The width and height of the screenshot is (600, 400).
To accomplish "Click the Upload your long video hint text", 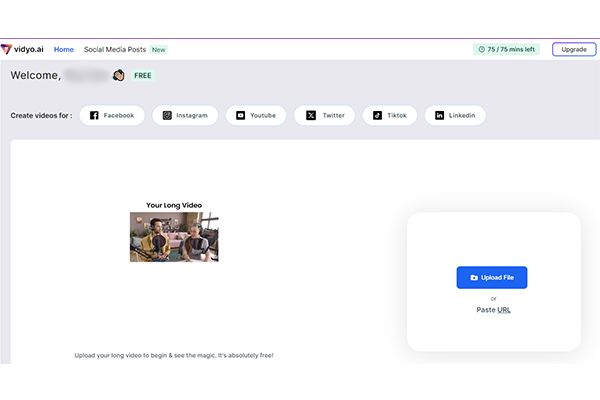I will pos(174,355).
